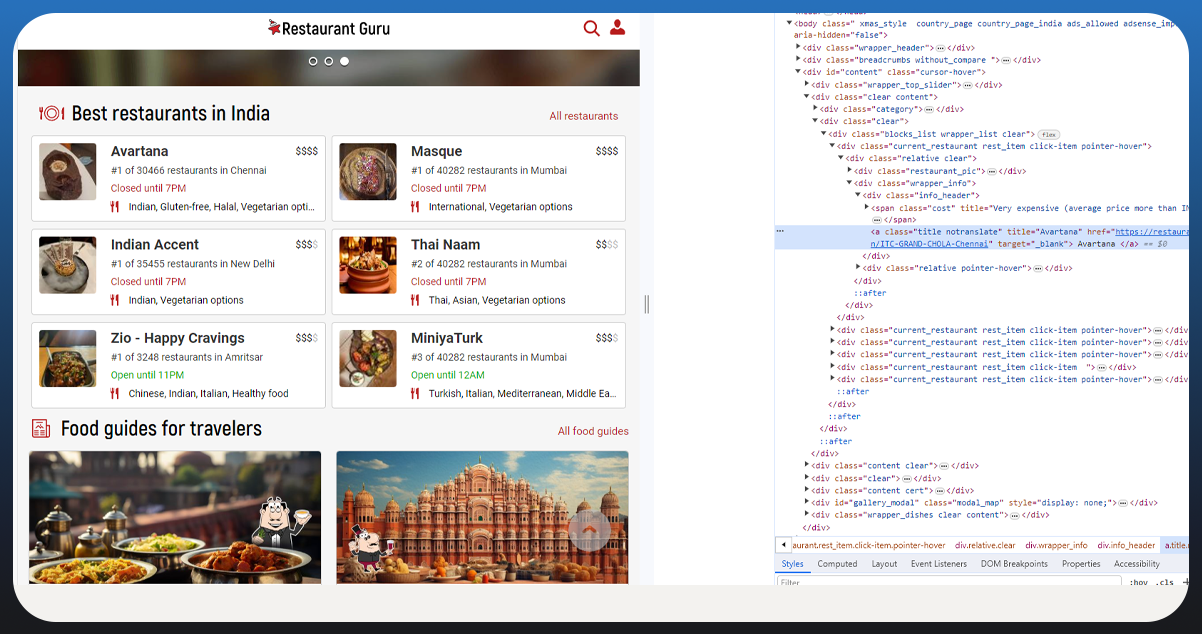Open the All restaurants link
This screenshot has height=634, width=1202.
(x=583, y=116)
